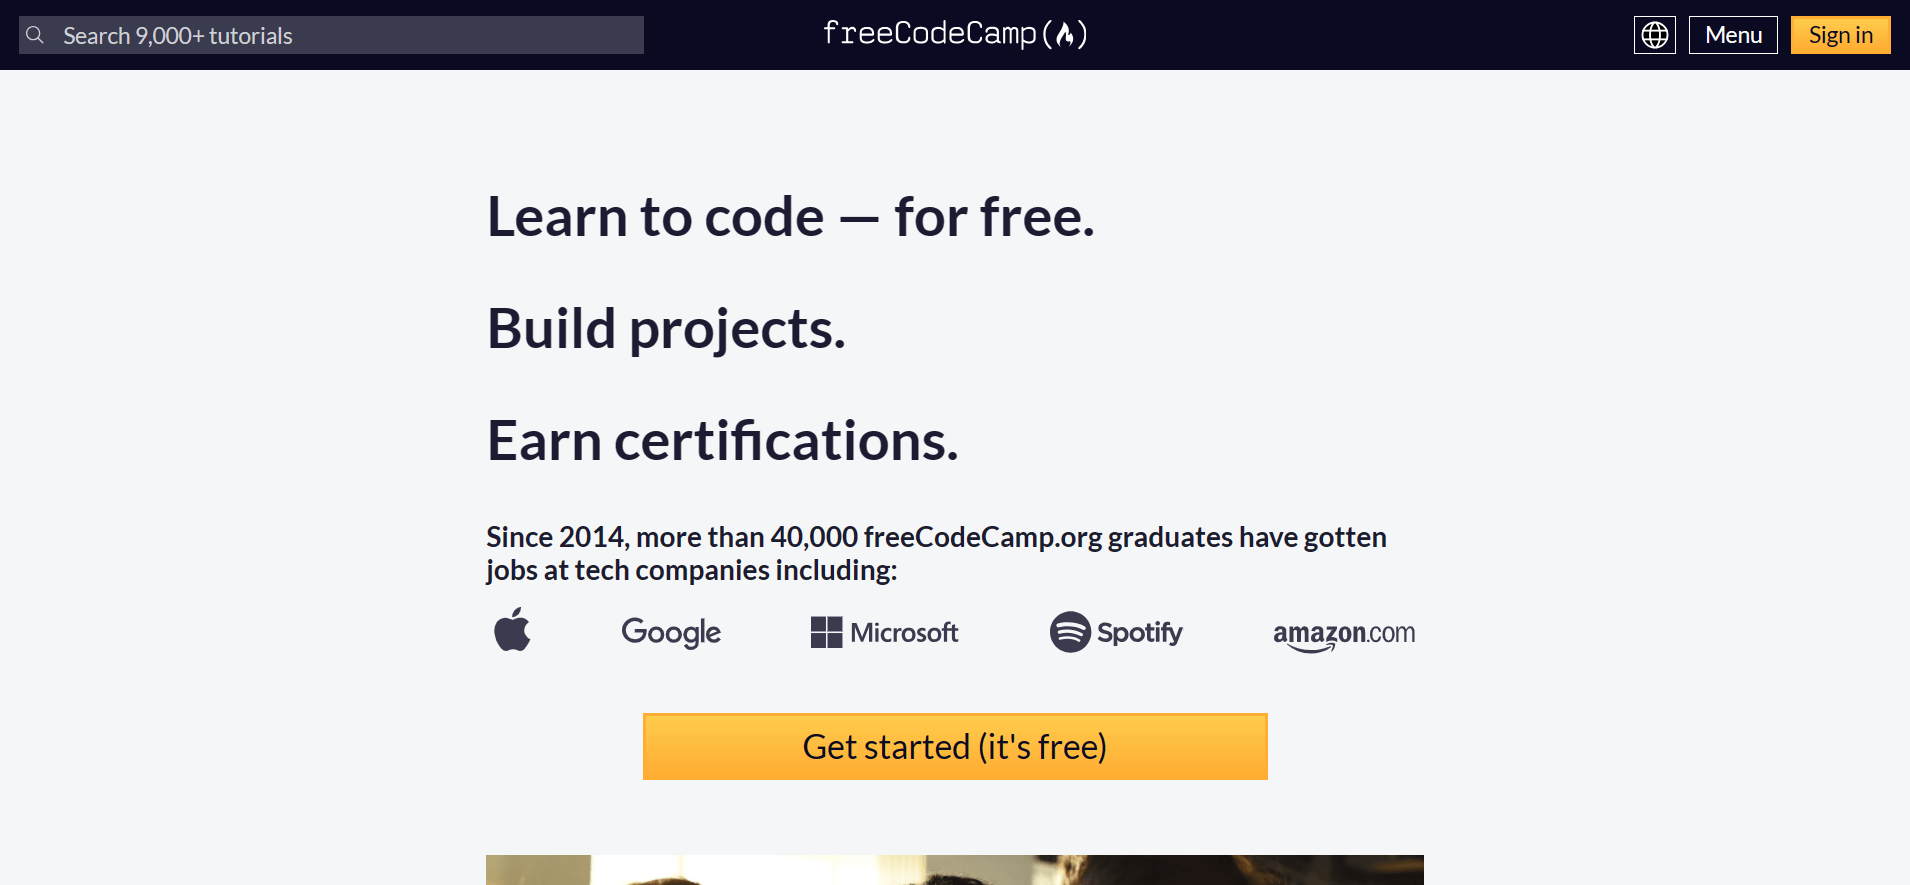Click the magnifying glass search icon

(x=35, y=35)
